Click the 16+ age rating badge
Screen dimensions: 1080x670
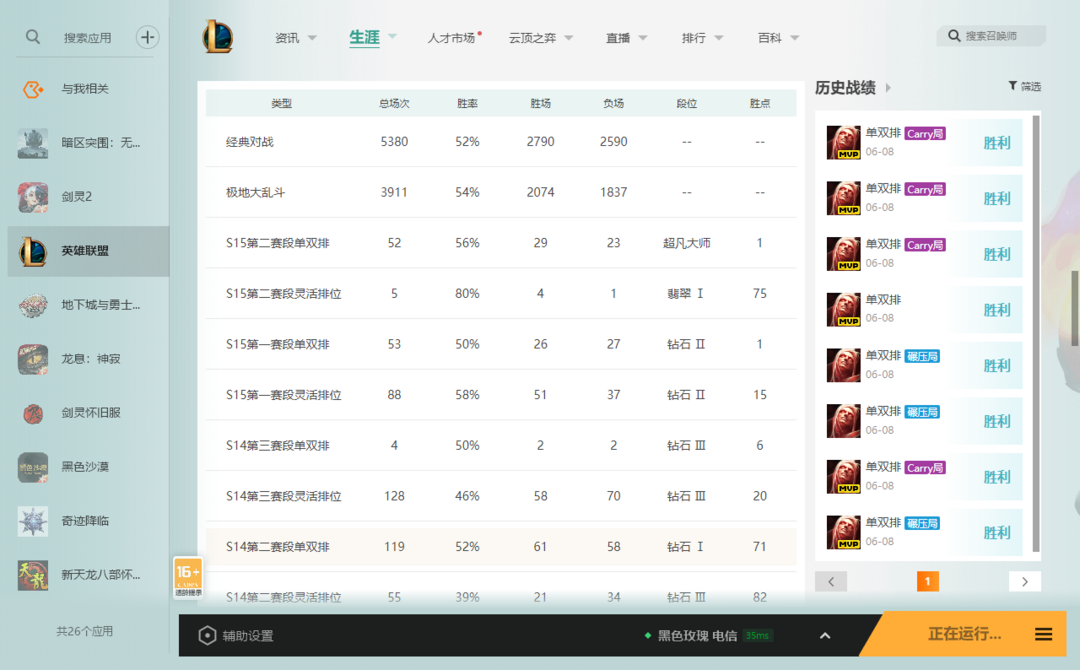[x=188, y=578]
